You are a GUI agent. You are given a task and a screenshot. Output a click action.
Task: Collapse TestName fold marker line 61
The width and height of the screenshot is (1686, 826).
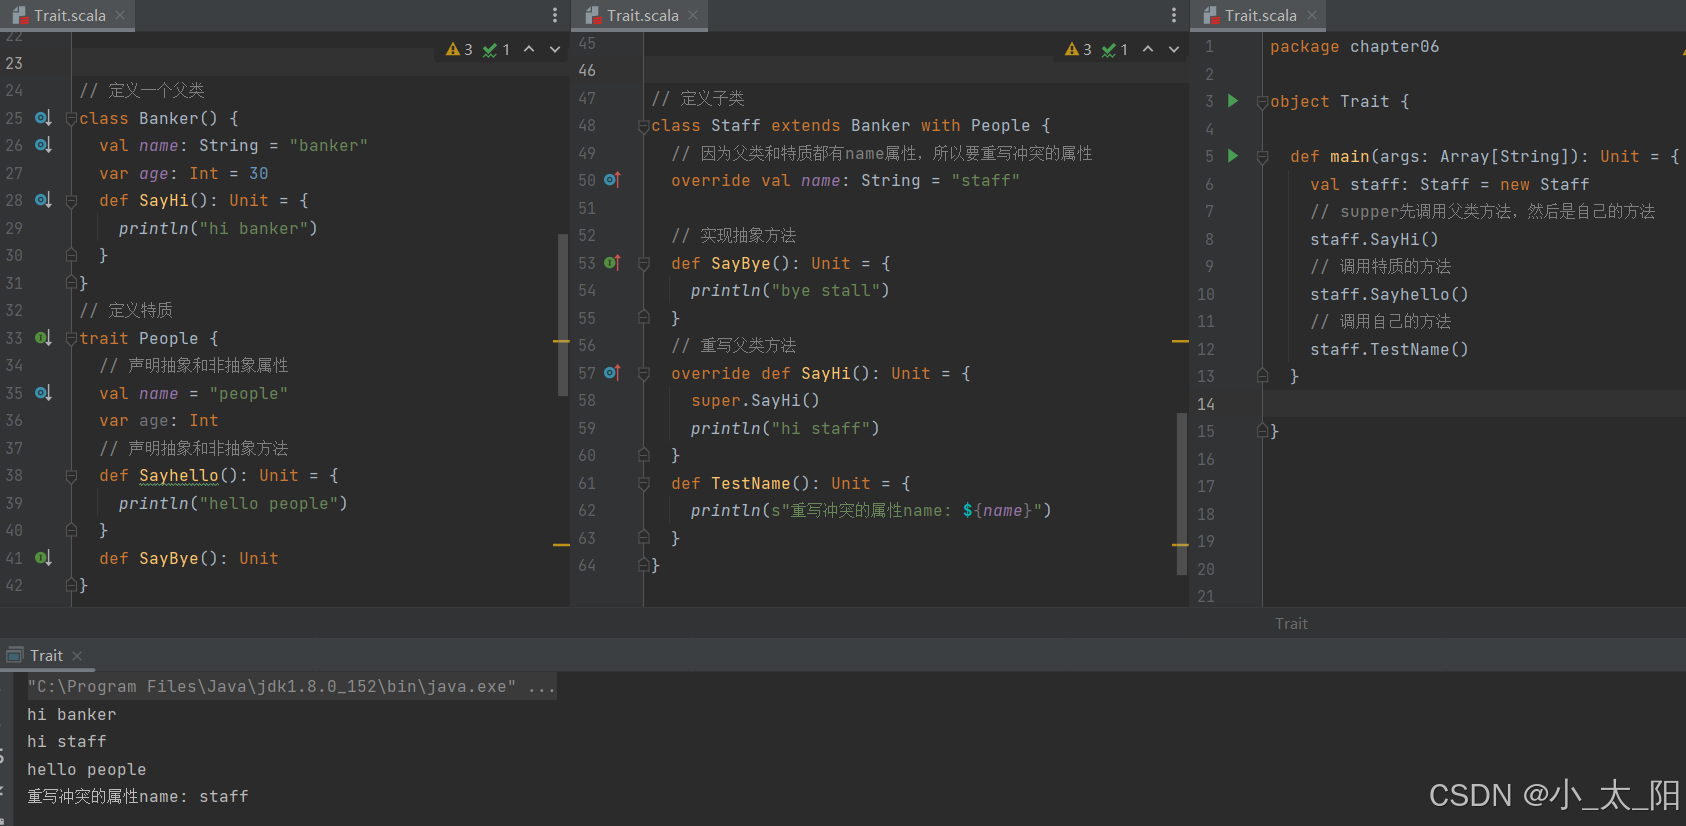[644, 484]
